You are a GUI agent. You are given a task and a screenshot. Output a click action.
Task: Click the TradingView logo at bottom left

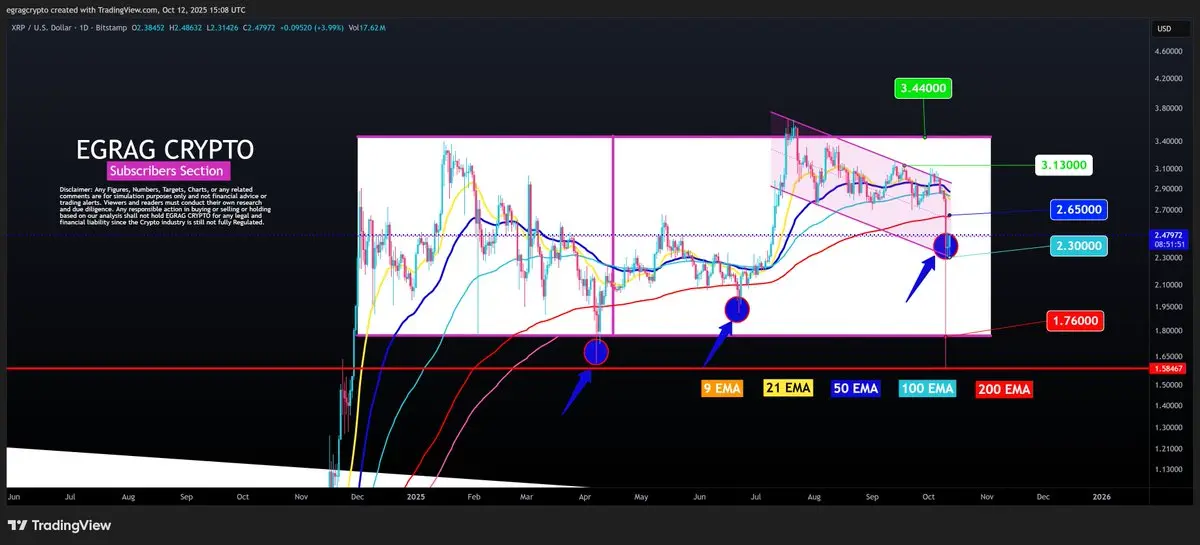click(60, 525)
